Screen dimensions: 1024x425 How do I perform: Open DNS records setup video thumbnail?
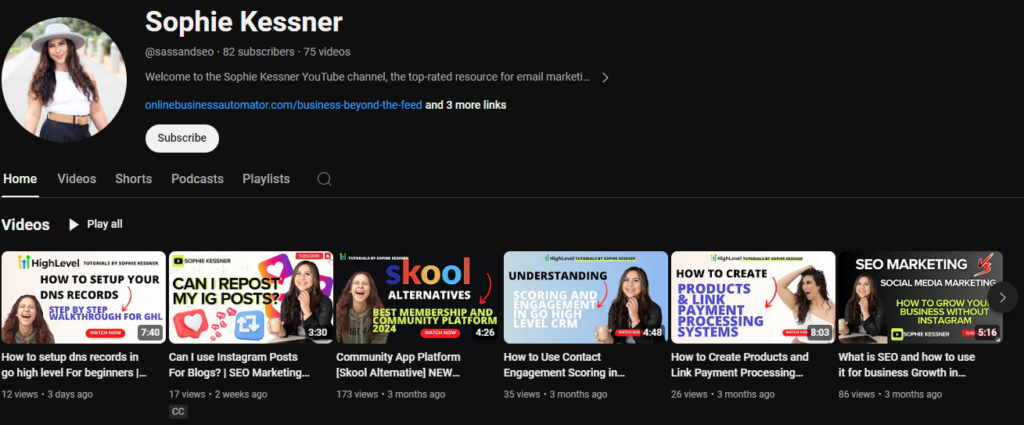coord(84,297)
